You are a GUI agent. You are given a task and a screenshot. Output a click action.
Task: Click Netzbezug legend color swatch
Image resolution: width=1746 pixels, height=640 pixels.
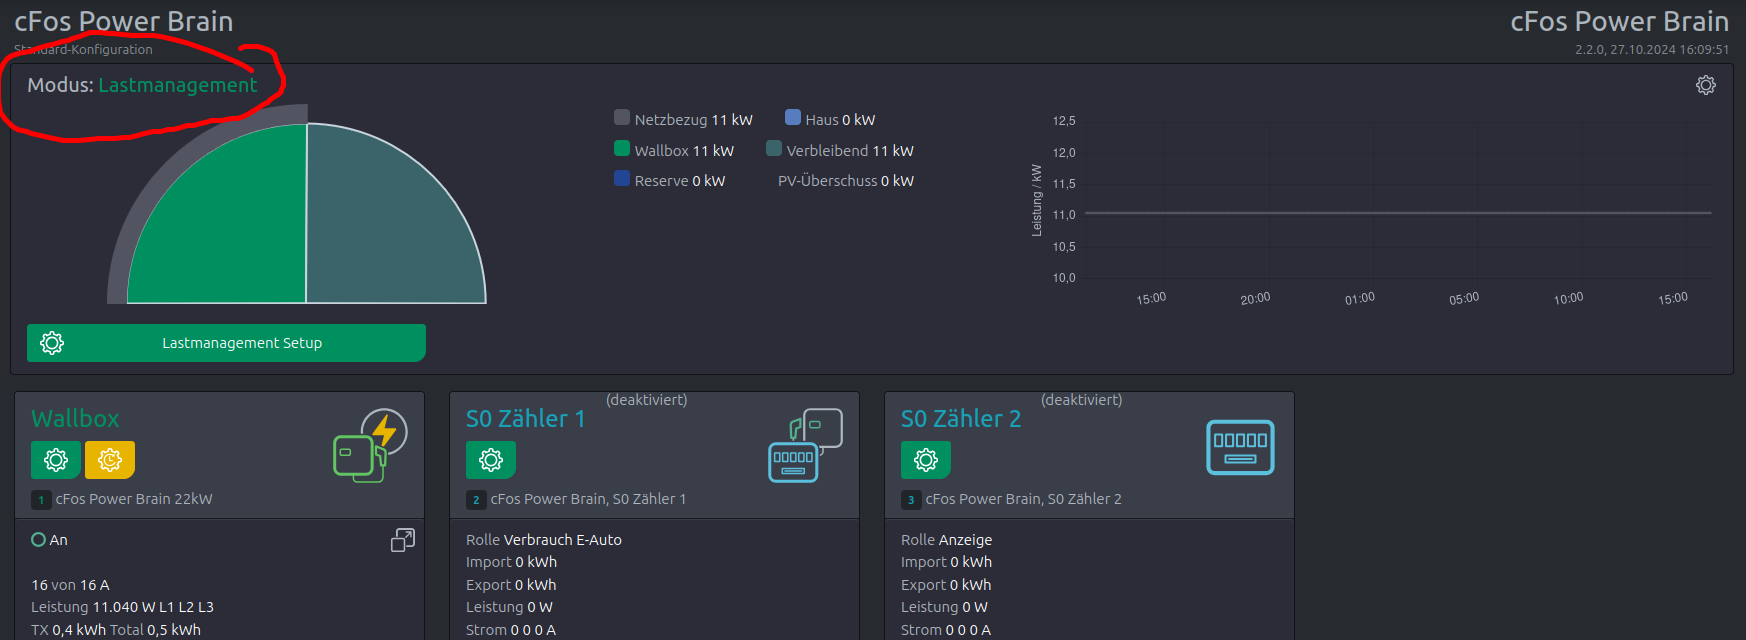[622, 118]
